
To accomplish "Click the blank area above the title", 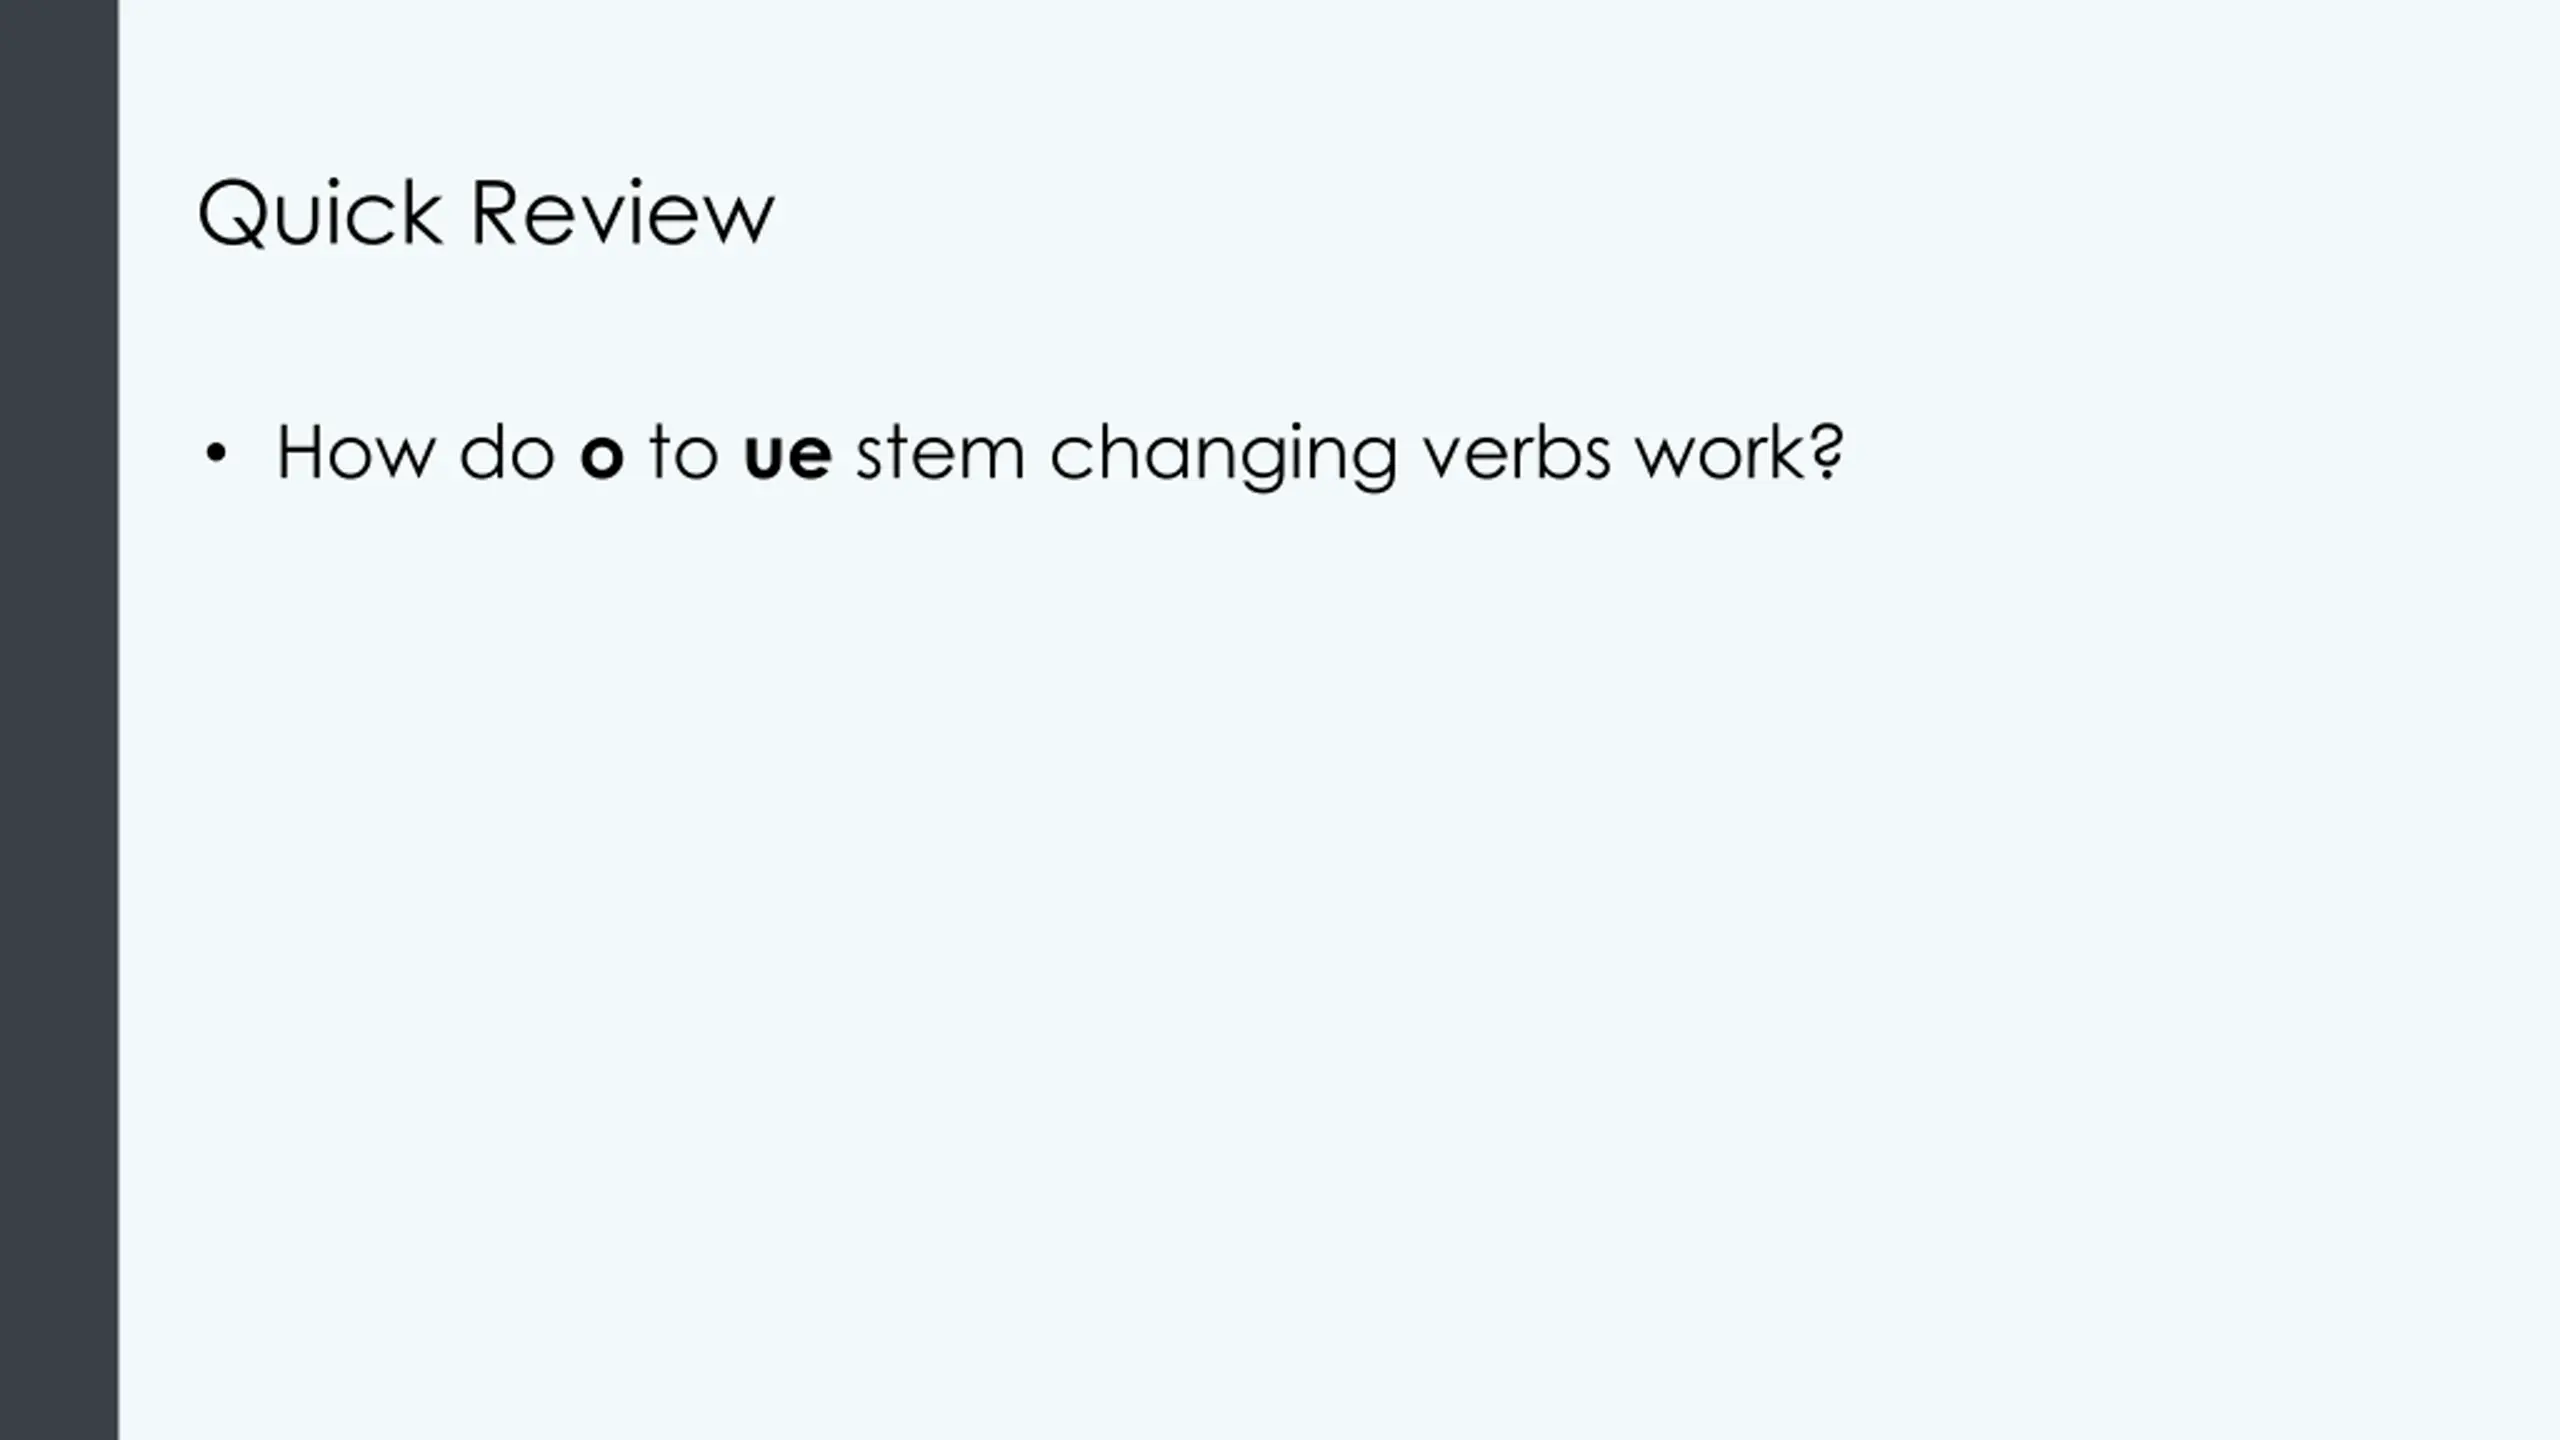I will tap(1300, 80).
